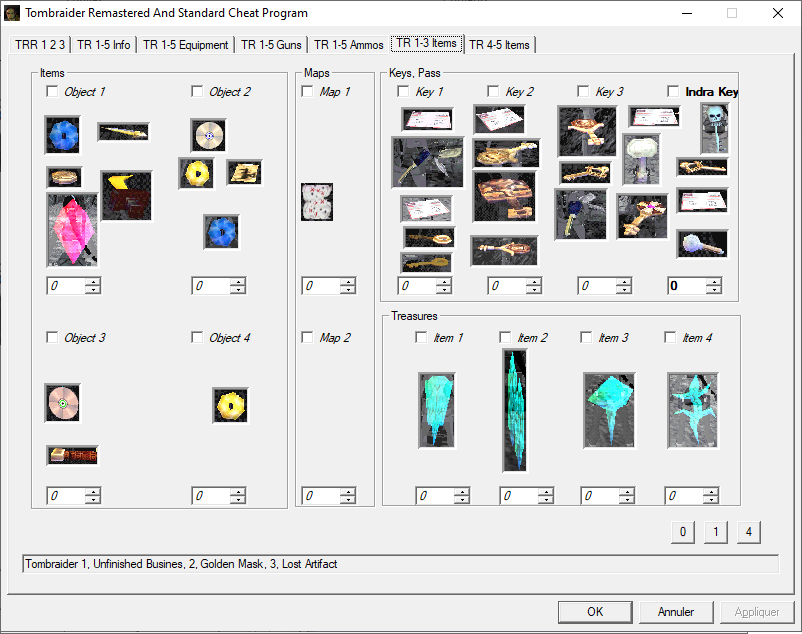Click the 4 preset button
The width and height of the screenshot is (802, 634).
click(749, 532)
